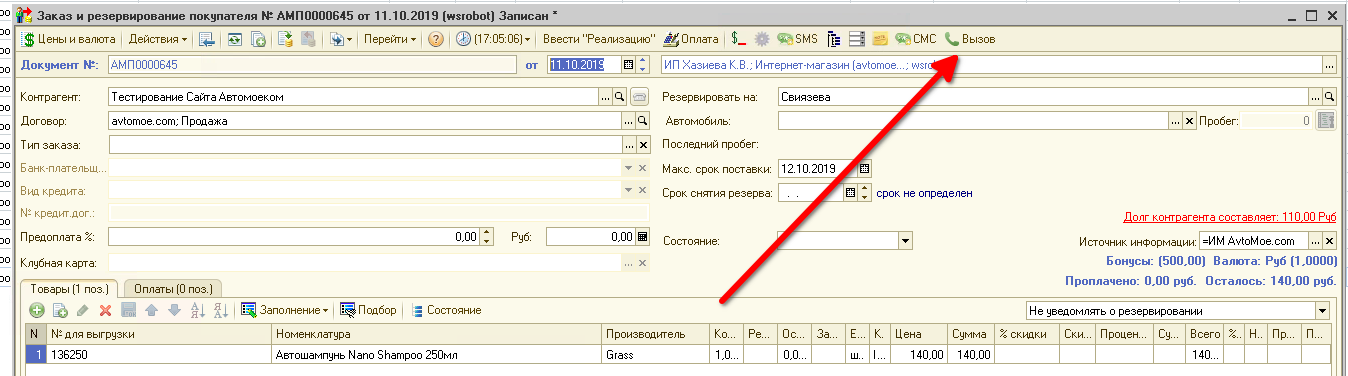This screenshot has width=1348, height=376.
Task: Click the Номенклатура column header
Action: pyautogui.click(x=437, y=334)
